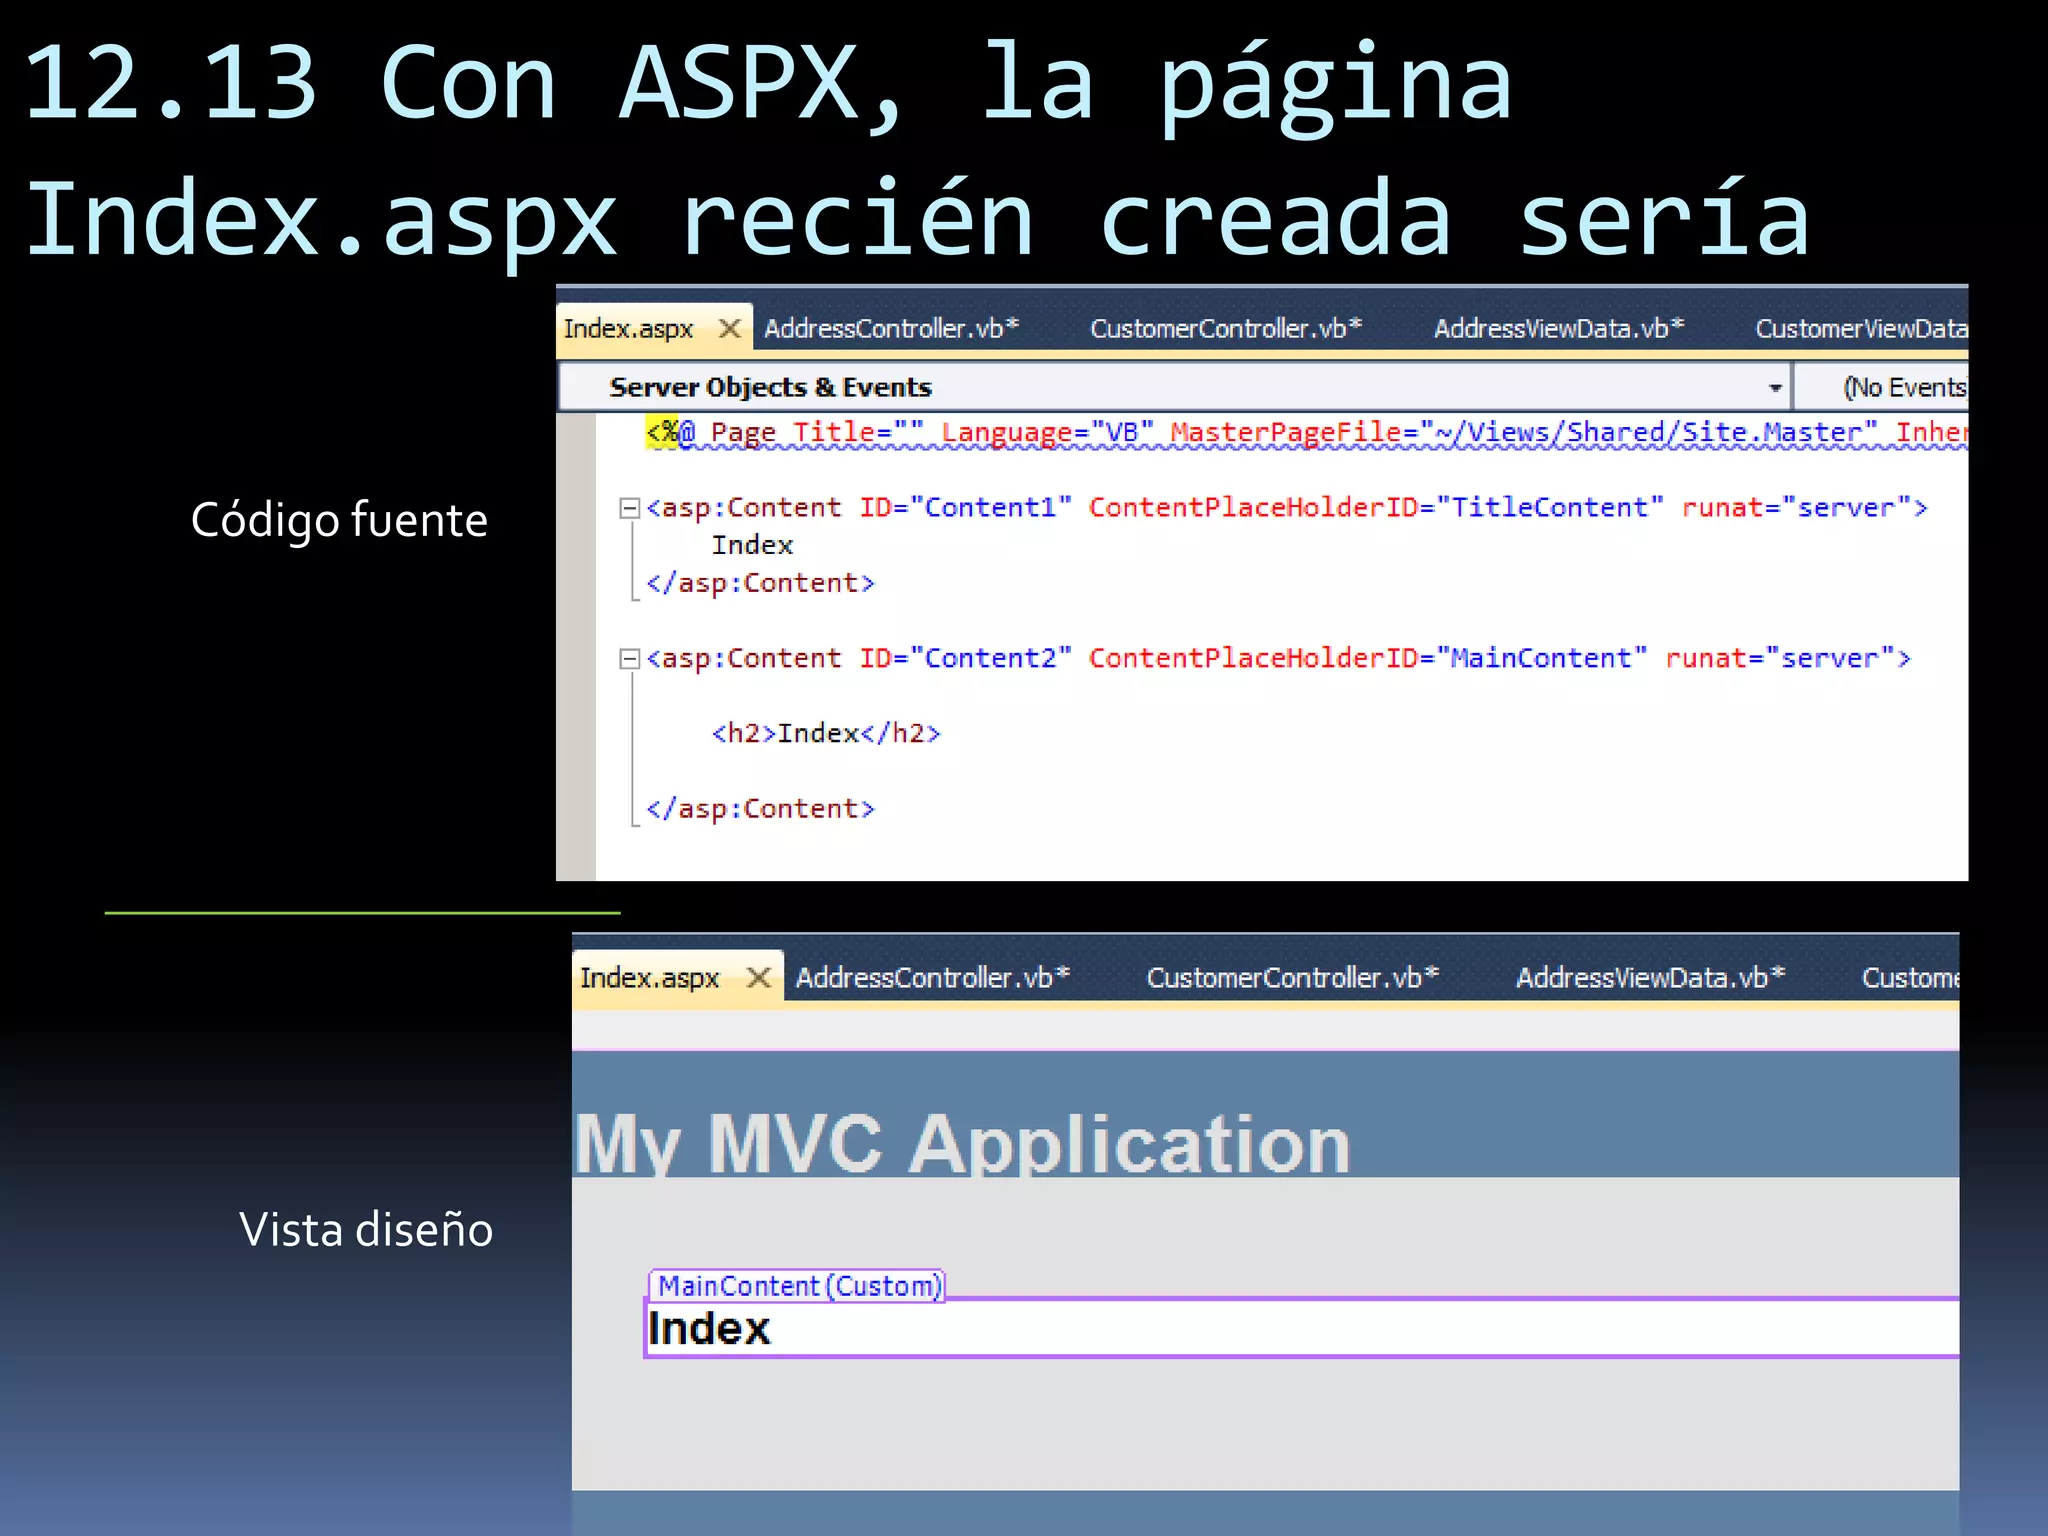Switch to AddressController.vb tab in source view
This screenshot has height=1536, width=2048.
(x=890, y=329)
